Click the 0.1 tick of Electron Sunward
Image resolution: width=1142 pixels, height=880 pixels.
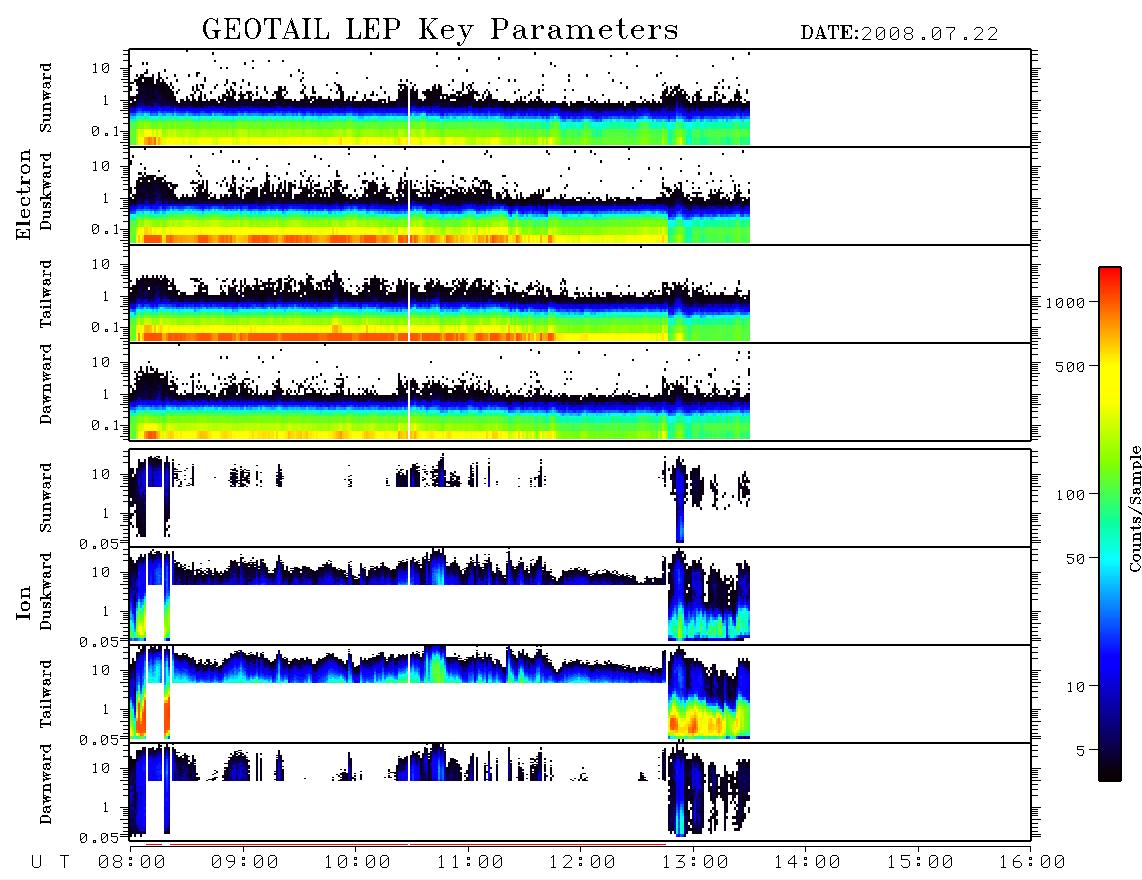(106, 131)
